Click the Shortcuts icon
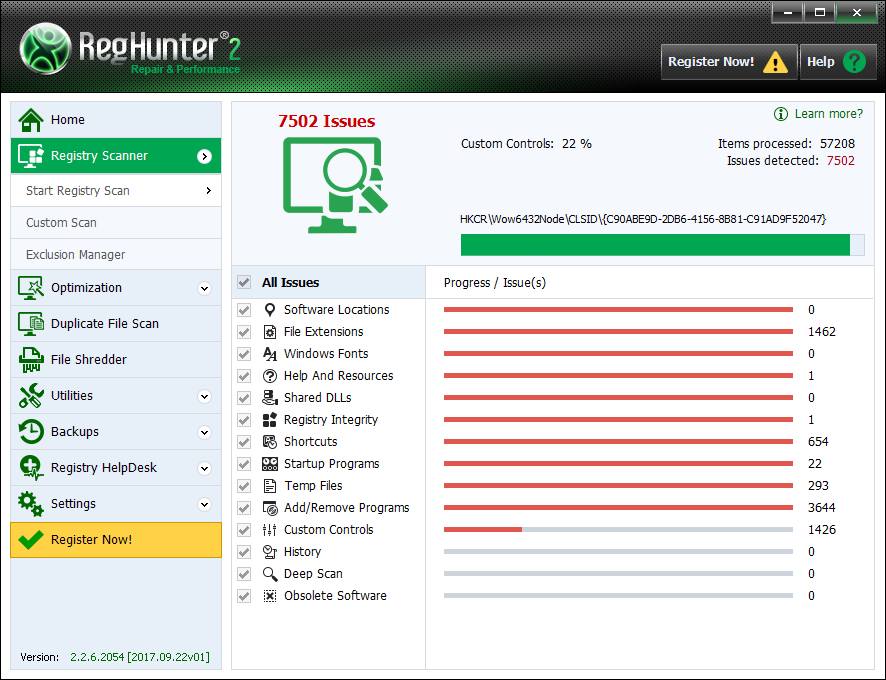The image size is (886, 680). click(x=270, y=442)
